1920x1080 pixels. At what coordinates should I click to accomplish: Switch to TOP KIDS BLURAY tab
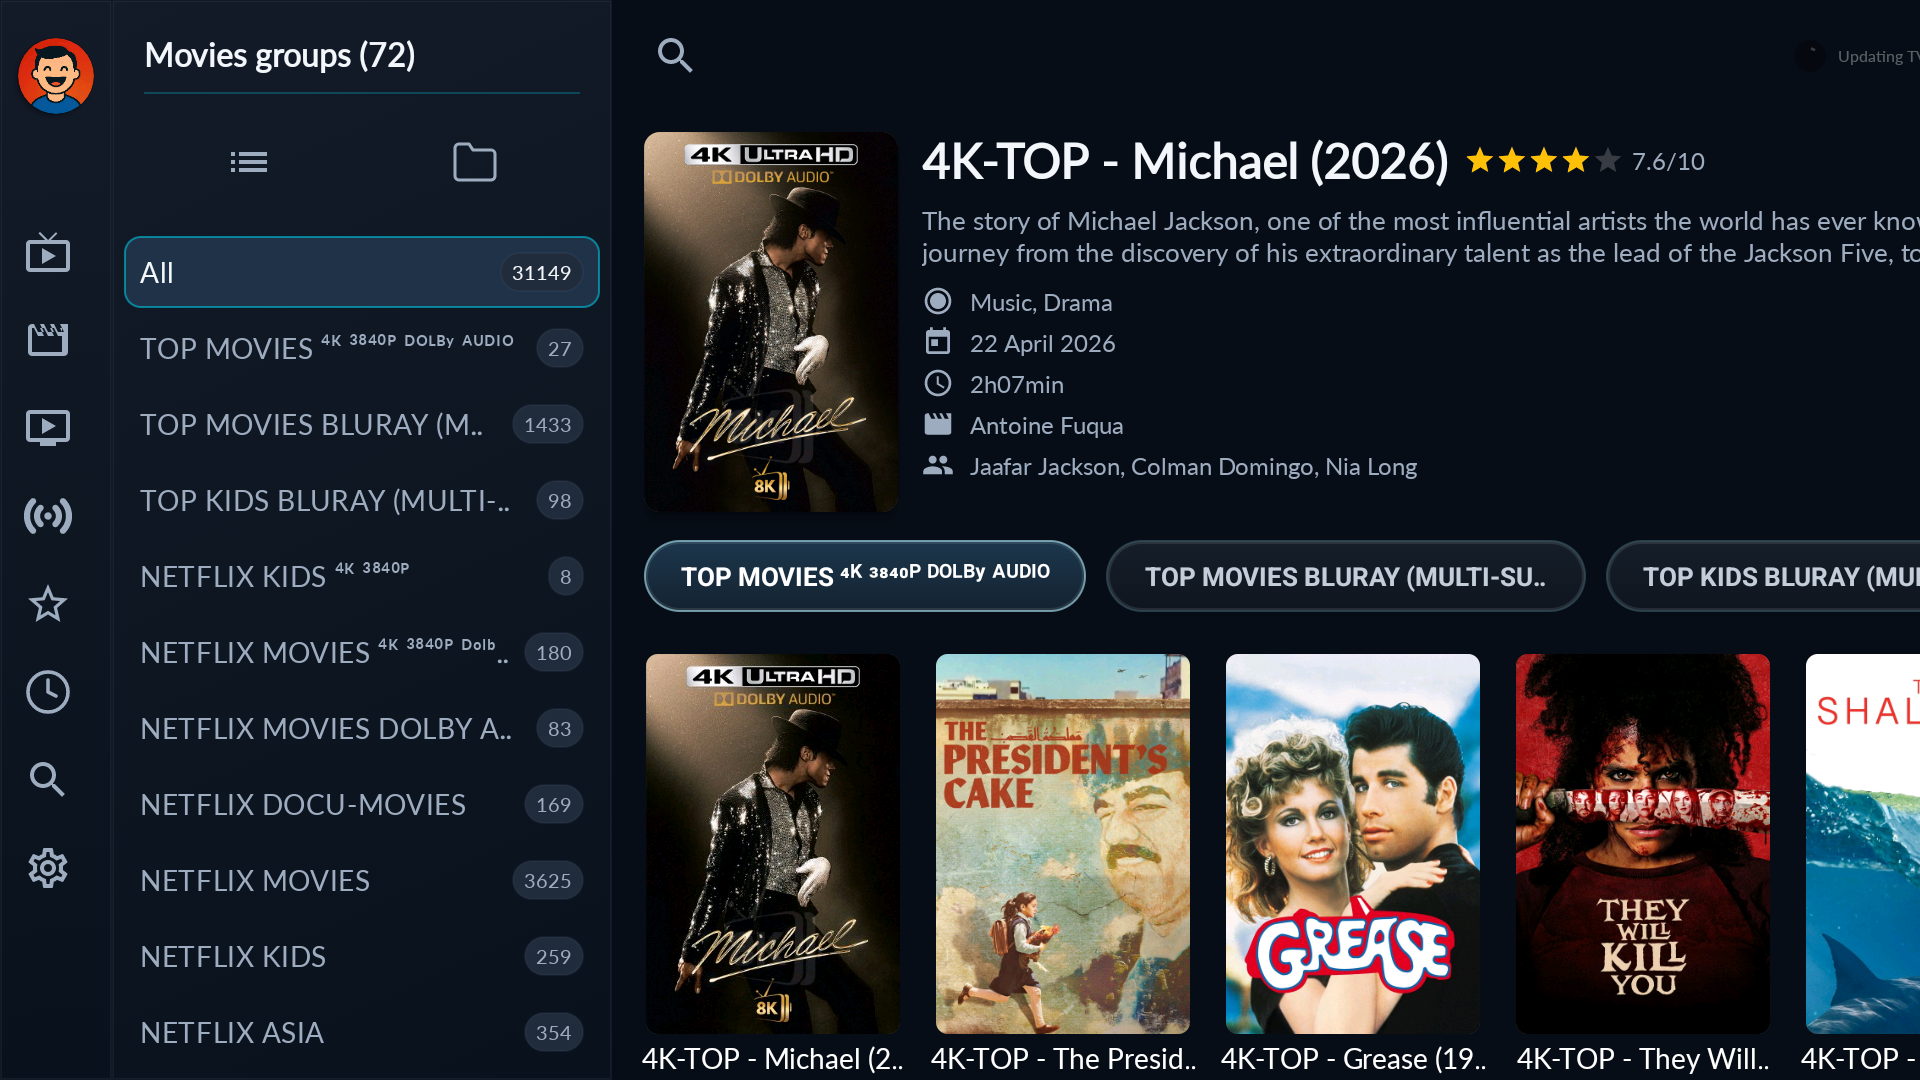point(1764,576)
